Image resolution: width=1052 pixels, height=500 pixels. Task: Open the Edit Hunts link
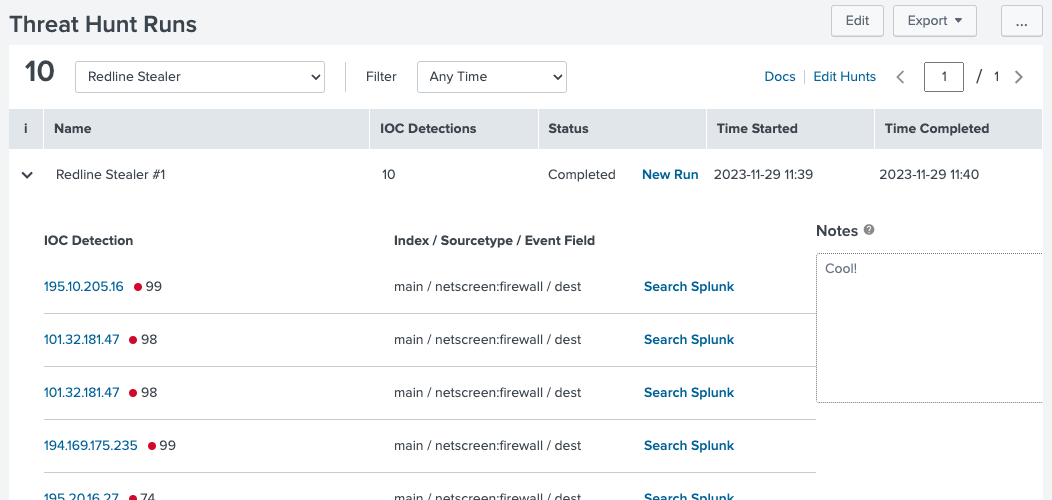point(844,77)
